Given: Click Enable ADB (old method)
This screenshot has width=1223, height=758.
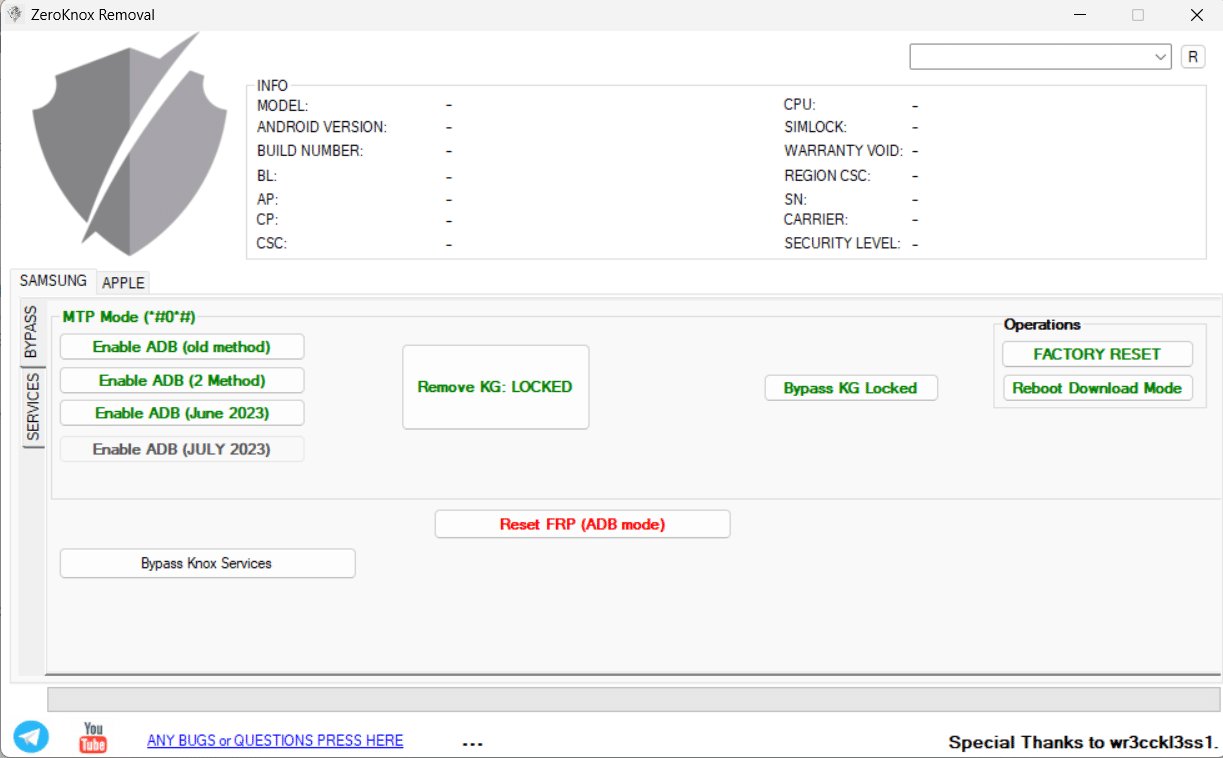Looking at the screenshot, I should (x=181, y=346).
